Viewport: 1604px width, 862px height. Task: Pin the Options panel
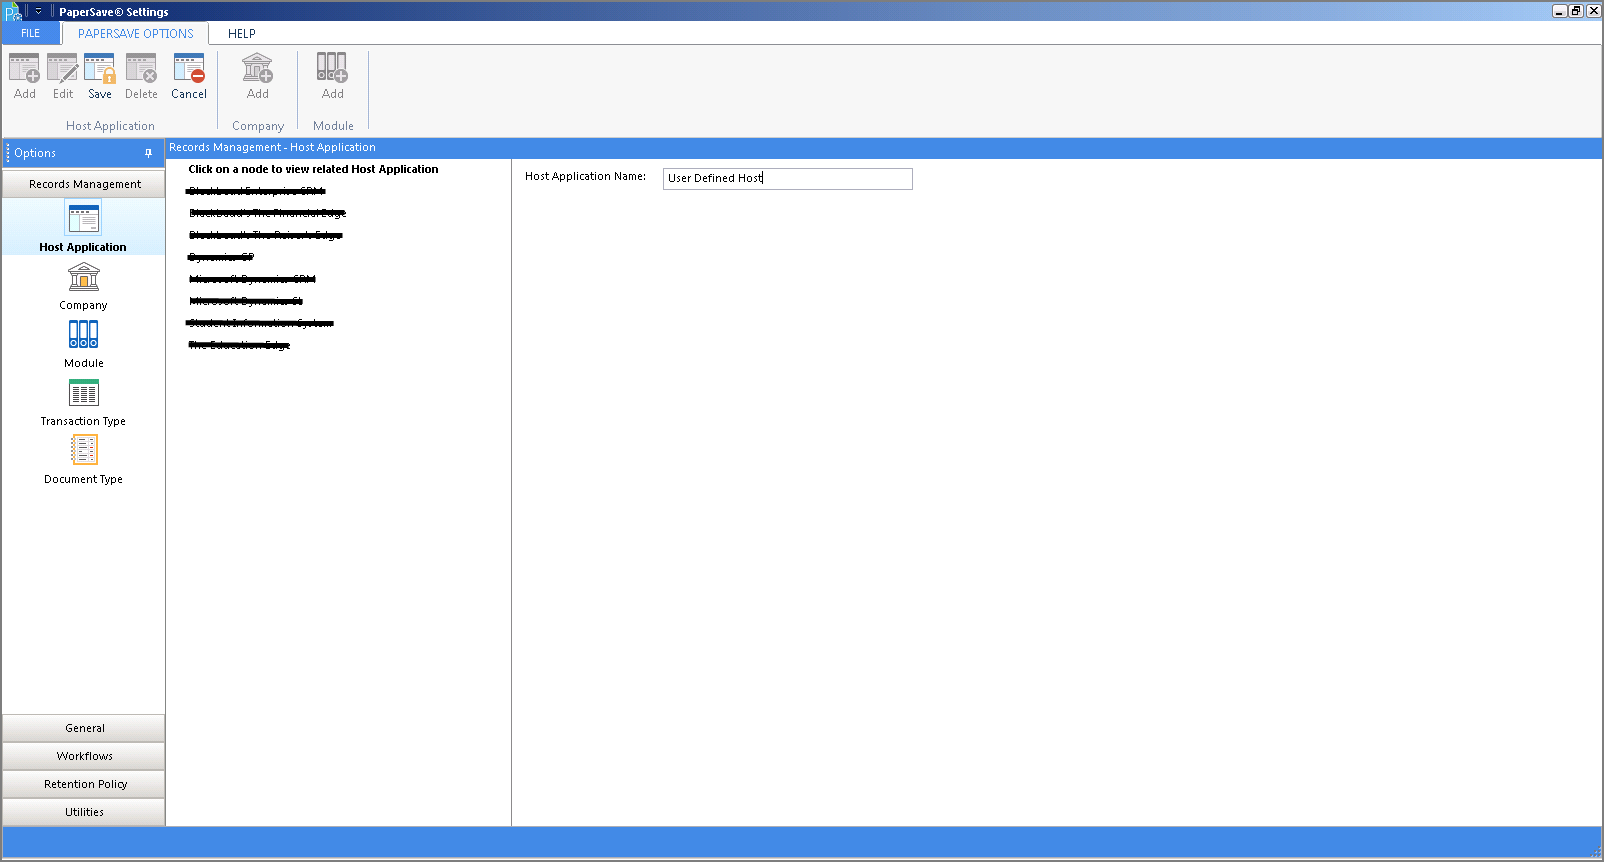pyautogui.click(x=148, y=153)
